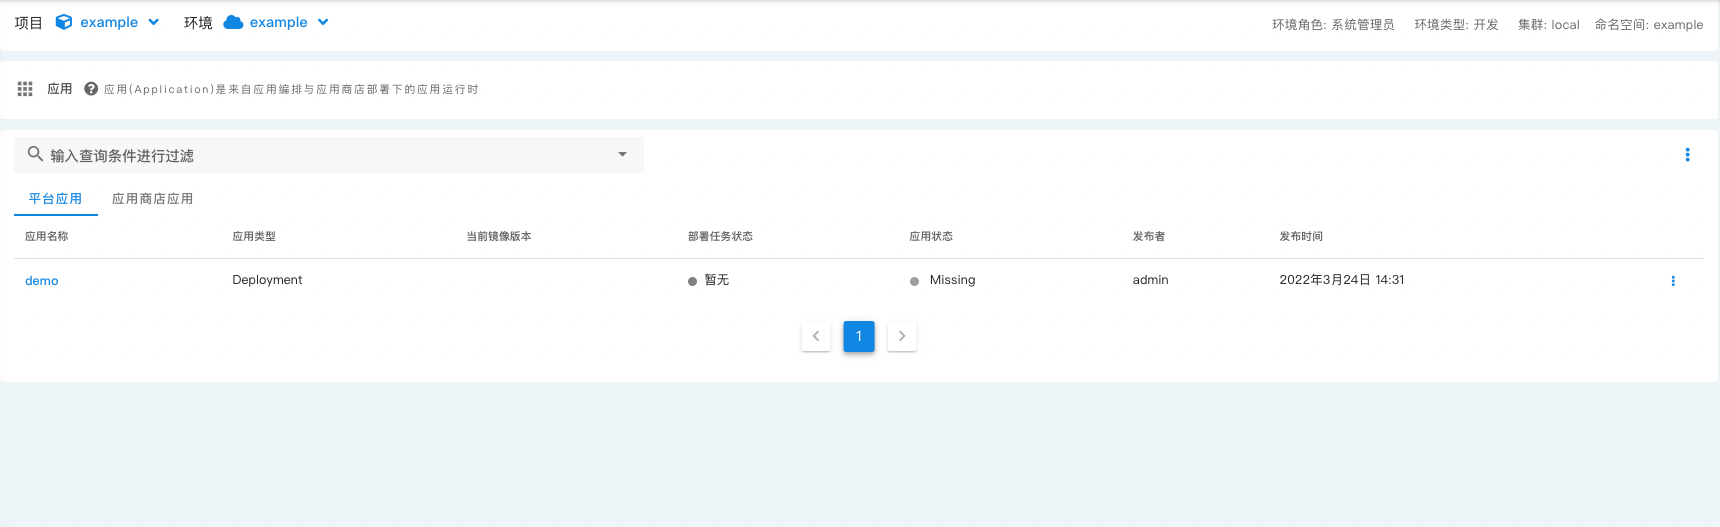Click the 集群: local label

pos(1549,25)
